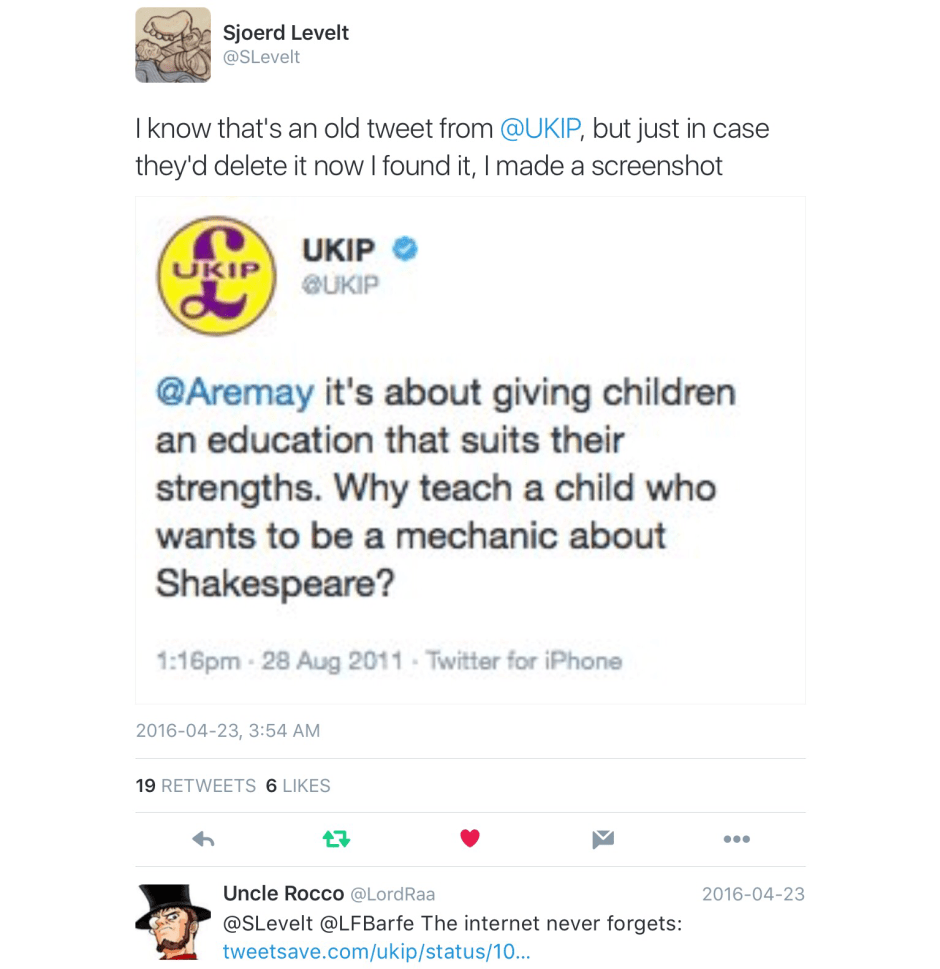View the 19 Retweets list

(x=196, y=786)
